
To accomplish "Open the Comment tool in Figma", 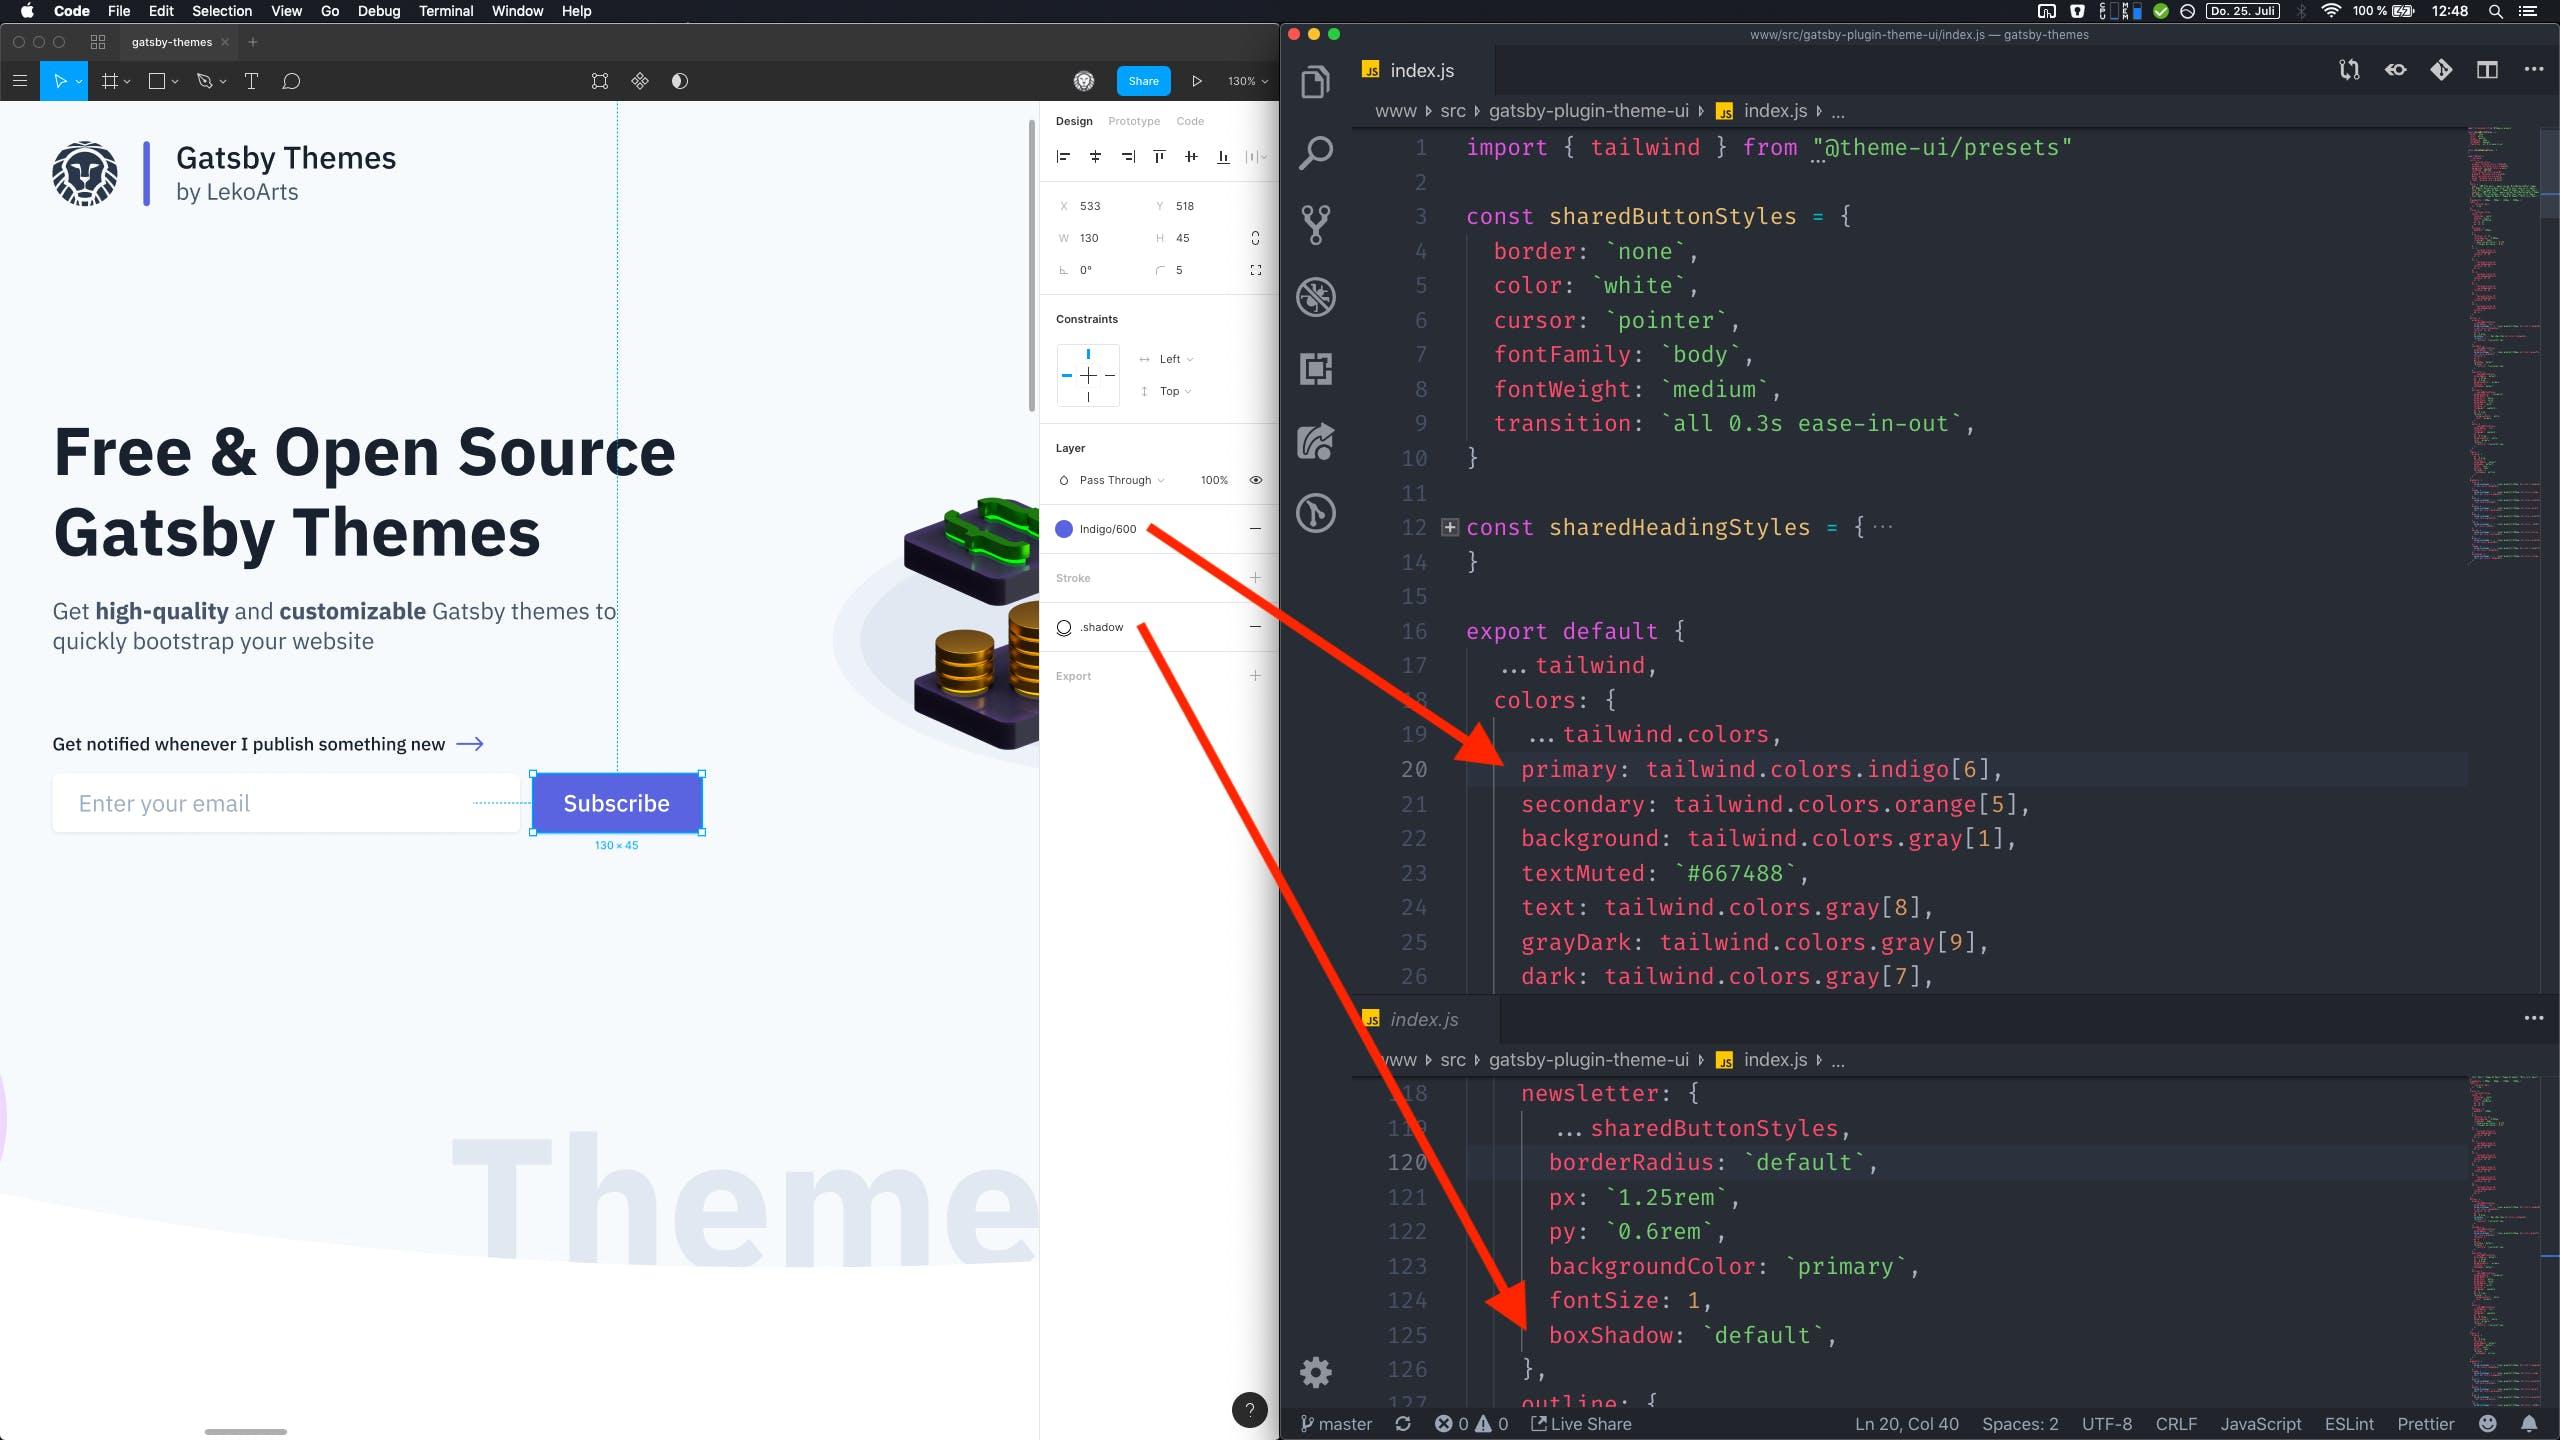I will (291, 81).
